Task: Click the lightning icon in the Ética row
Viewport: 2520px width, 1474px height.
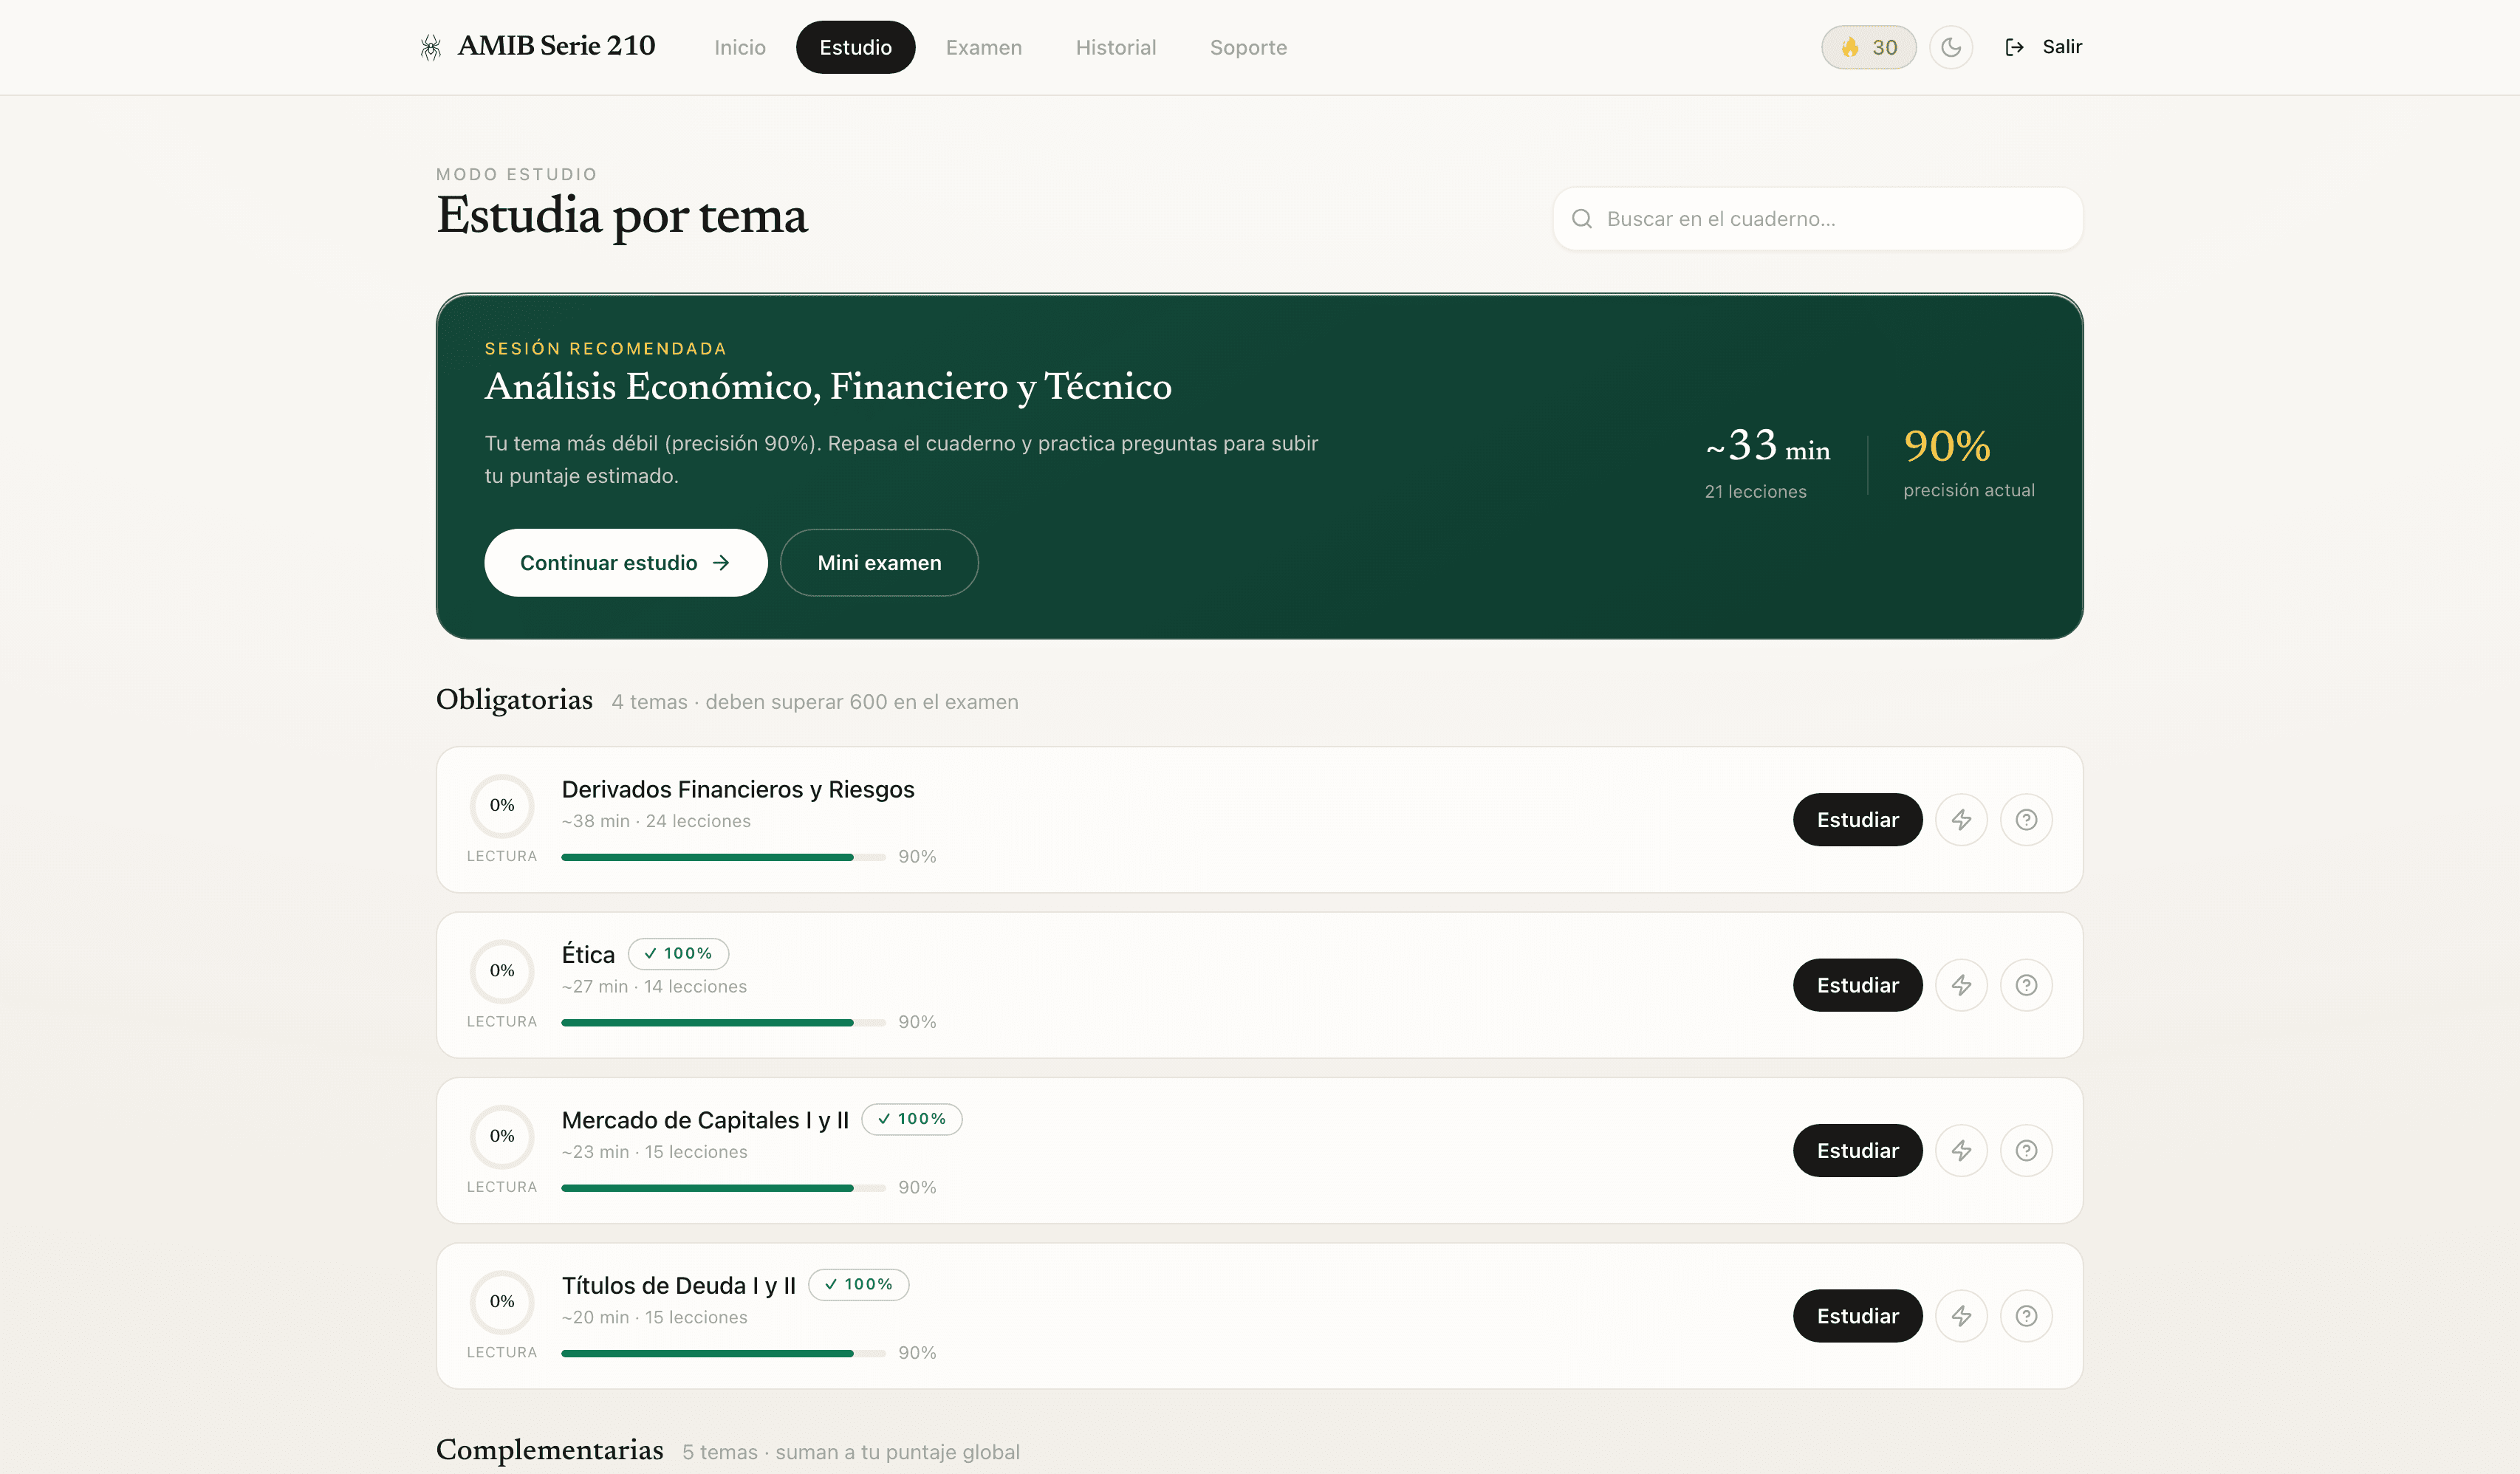Action: (x=1961, y=985)
